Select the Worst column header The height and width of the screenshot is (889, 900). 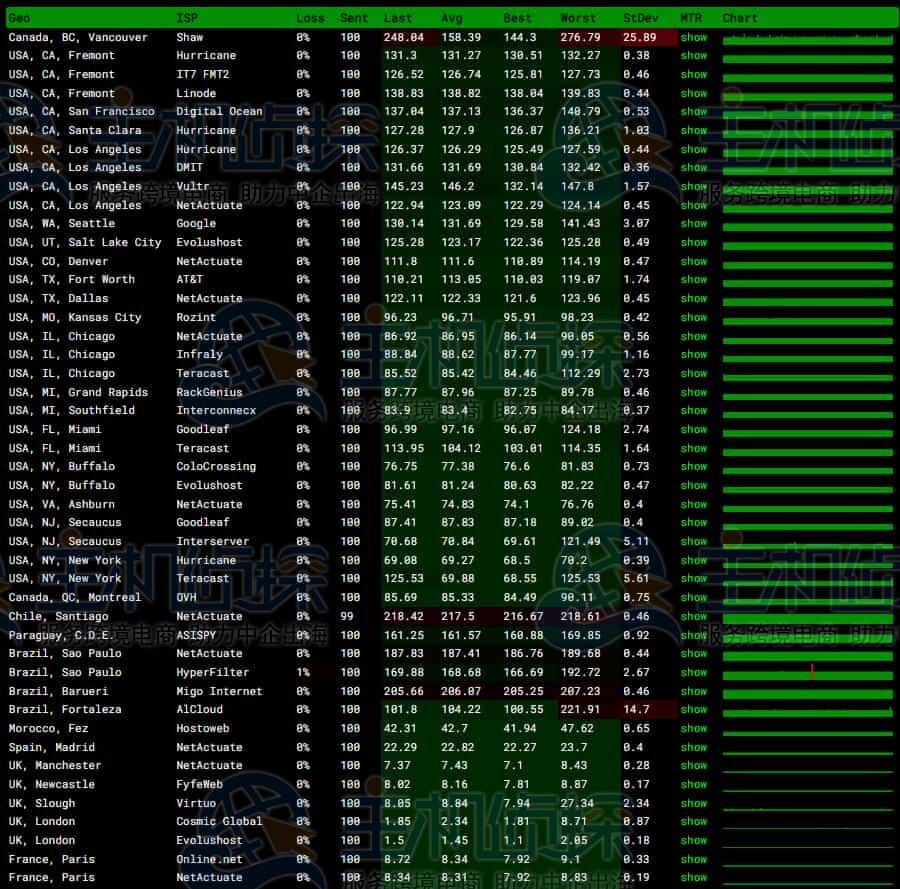[x=578, y=18]
